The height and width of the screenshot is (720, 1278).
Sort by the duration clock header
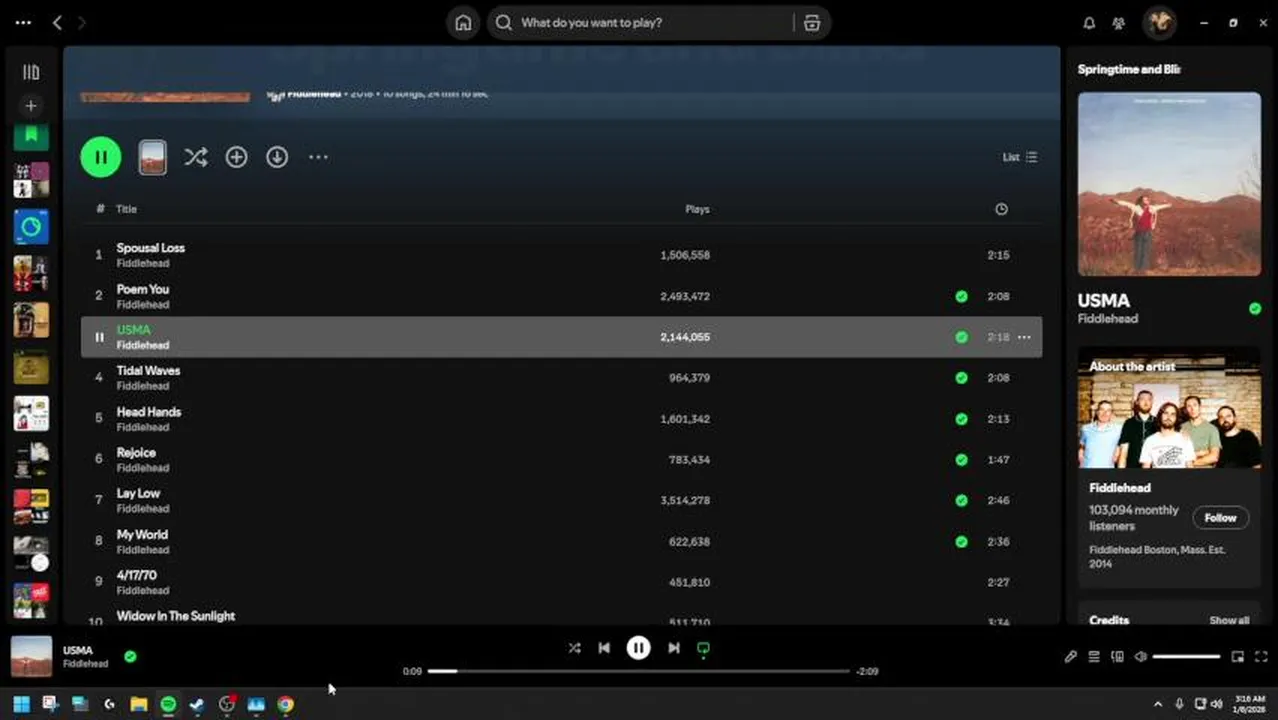pyautogui.click(x=1001, y=209)
